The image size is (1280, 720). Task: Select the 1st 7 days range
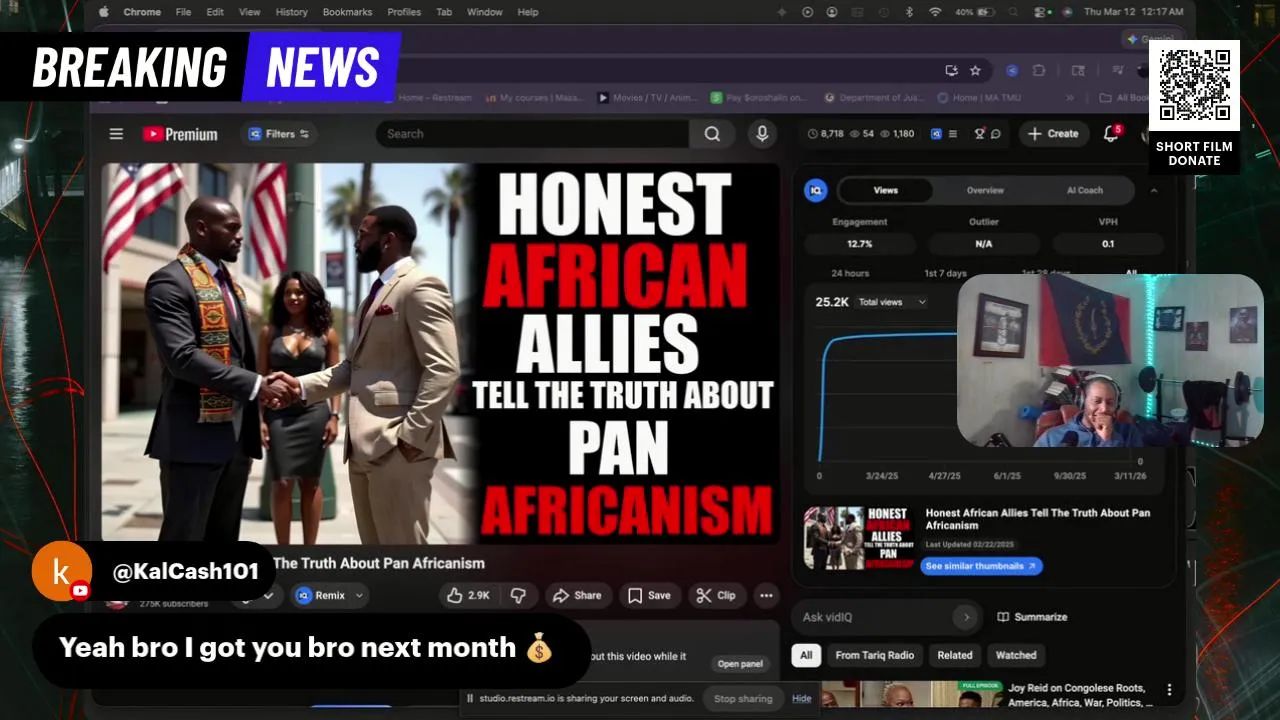945,273
